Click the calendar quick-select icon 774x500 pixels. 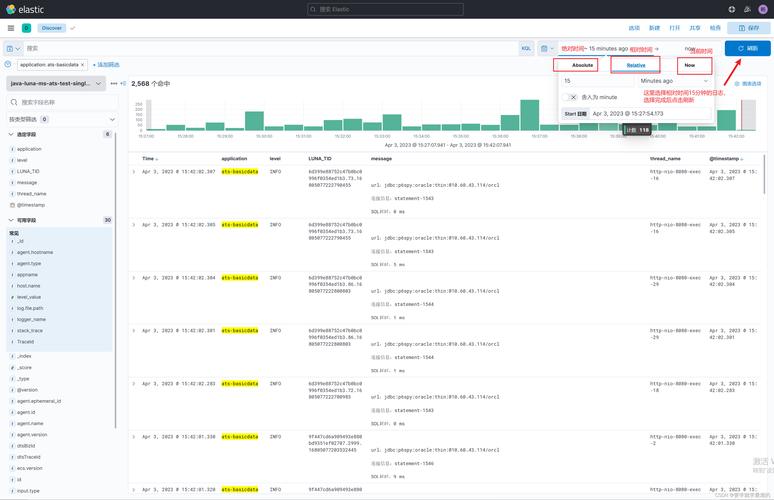coord(546,48)
